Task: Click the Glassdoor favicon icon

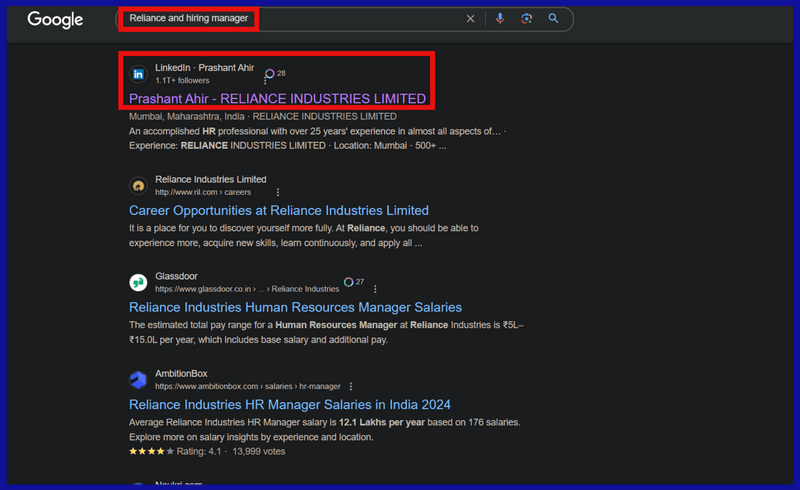Action: pos(138,283)
